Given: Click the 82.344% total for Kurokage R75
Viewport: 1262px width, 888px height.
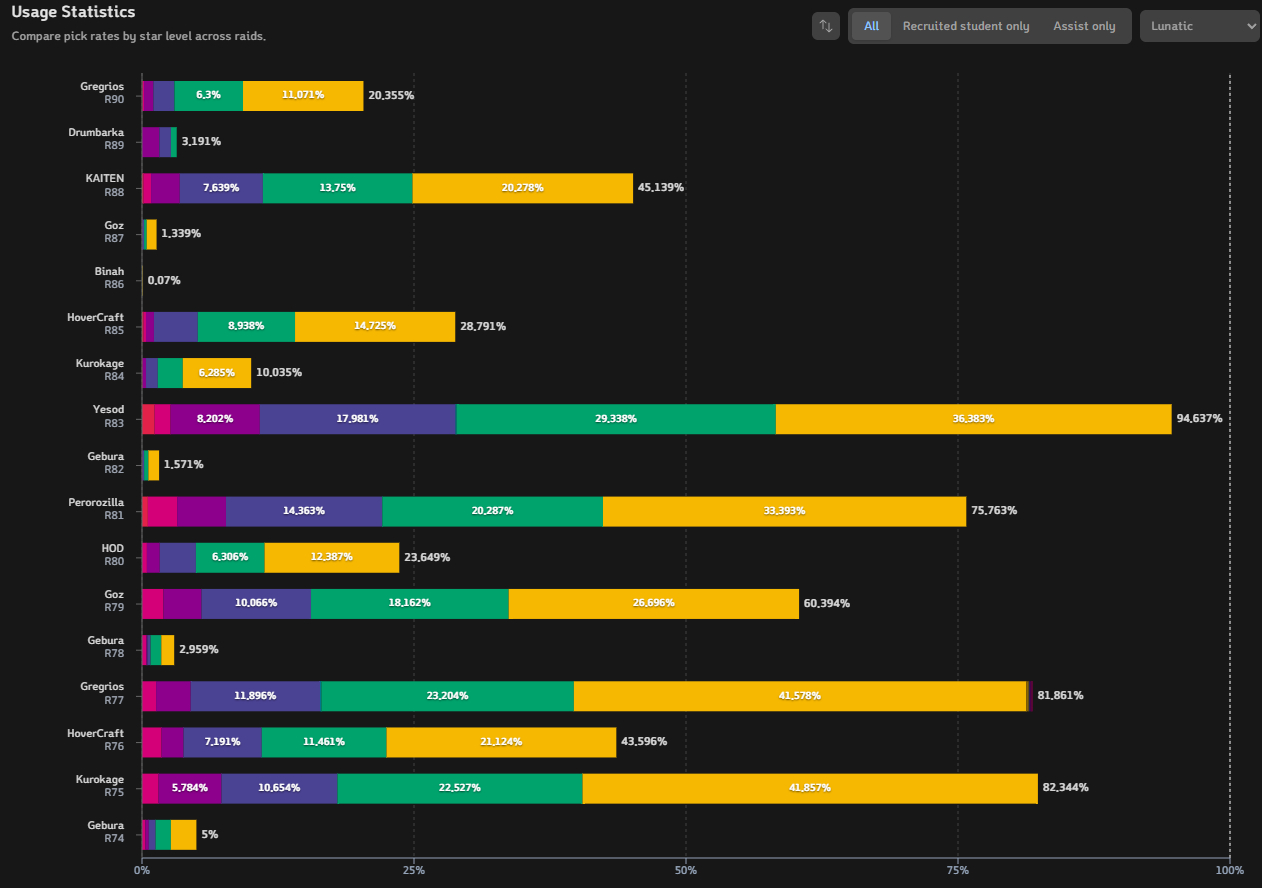Looking at the screenshot, I should point(1066,788).
